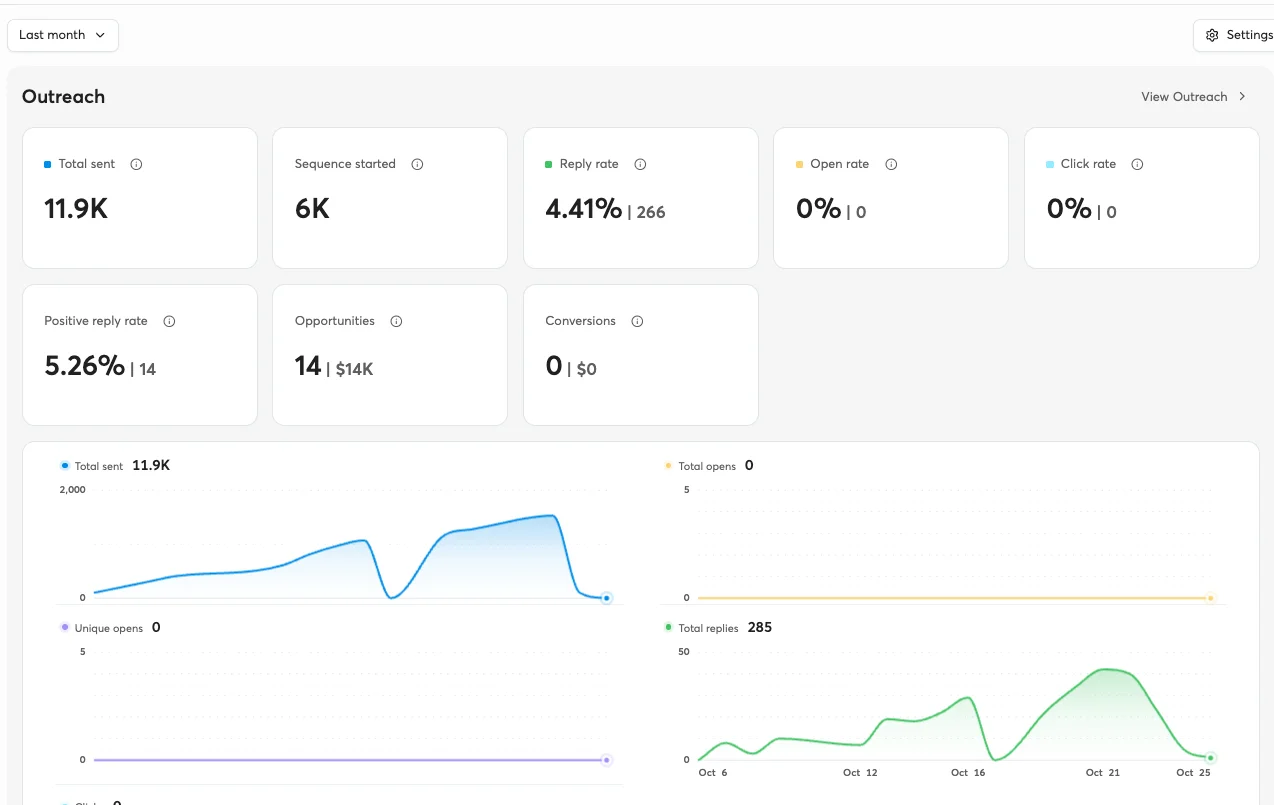Click the green endpoint marker on Total replies chart
The height and width of the screenshot is (805, 1274).
tap(1210, 758)
